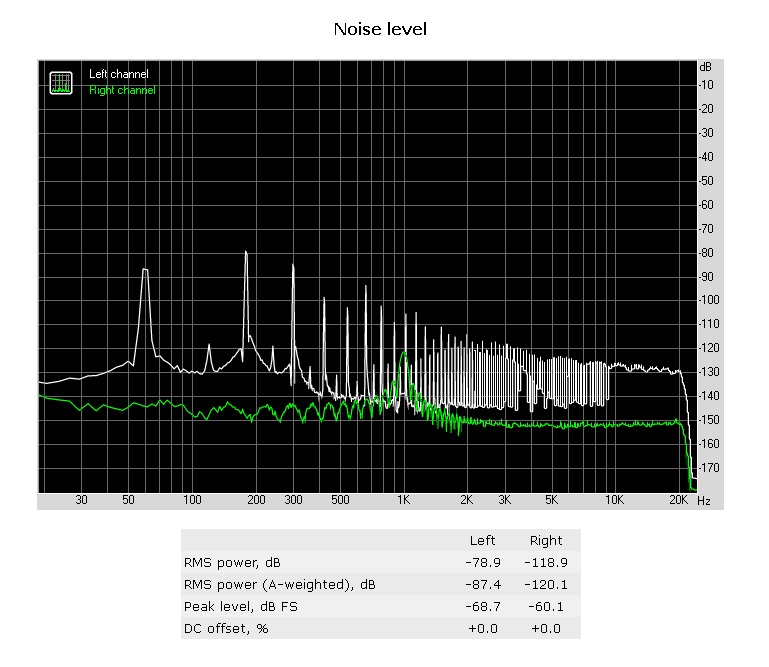Image resolution: width=769 pixels, height=667 pixels.
Task: Click the '2K' frequency axis label
Action: coord(466,500)
